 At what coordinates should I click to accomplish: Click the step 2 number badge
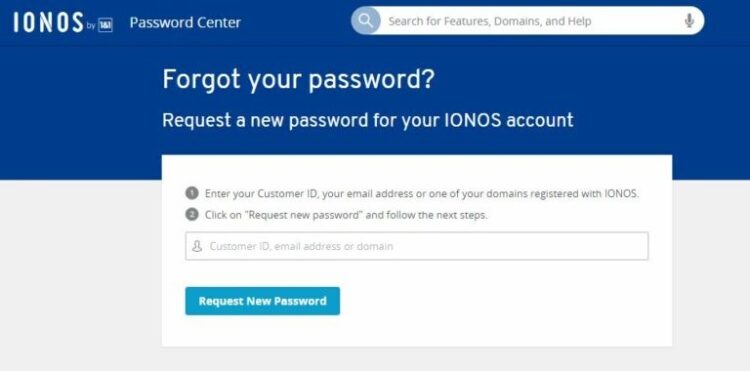192,215
